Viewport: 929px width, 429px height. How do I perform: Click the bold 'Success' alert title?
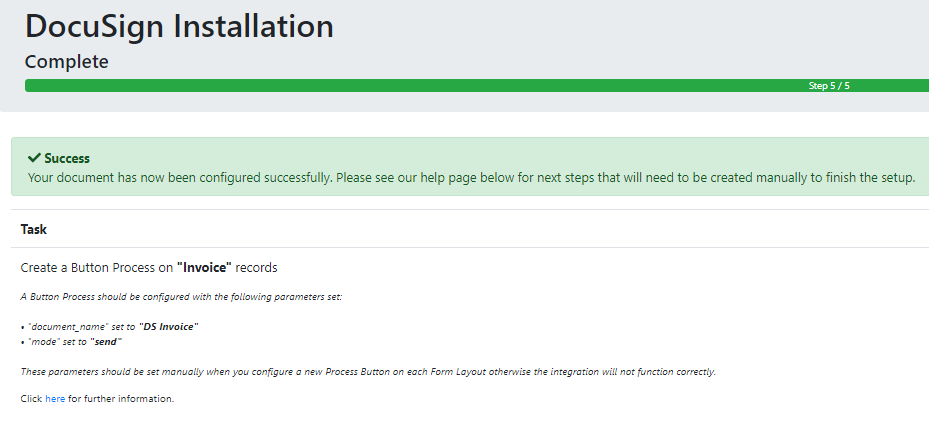tap(67, 158)
